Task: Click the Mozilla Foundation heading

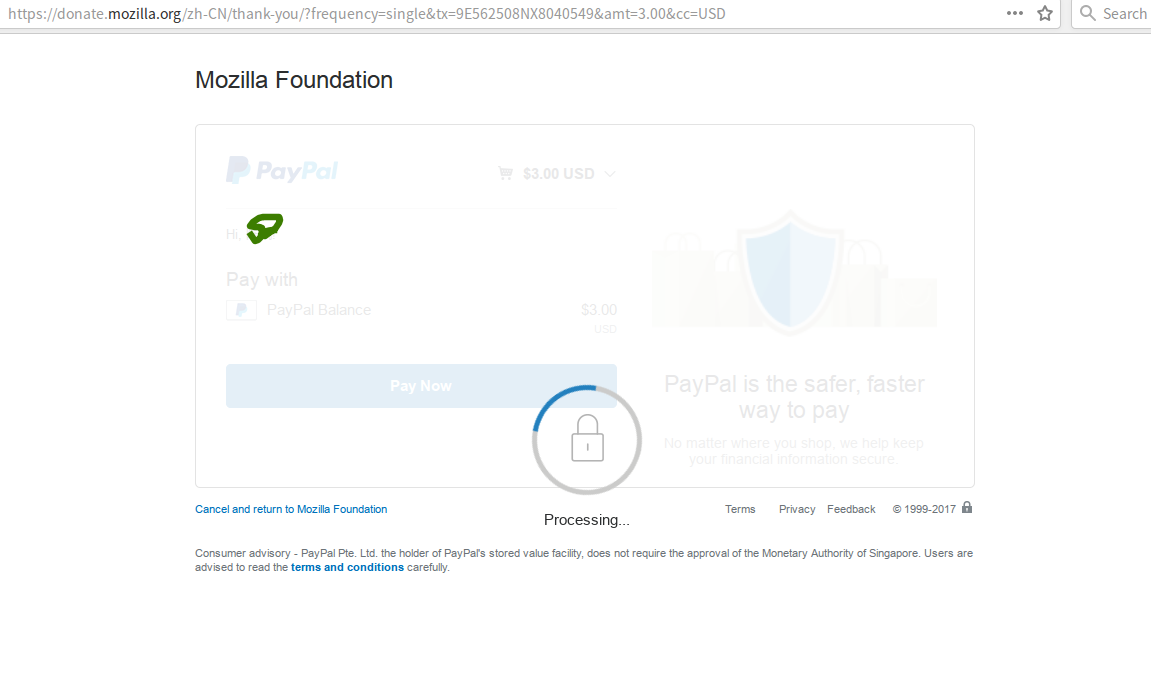Action: click(294, 80)
